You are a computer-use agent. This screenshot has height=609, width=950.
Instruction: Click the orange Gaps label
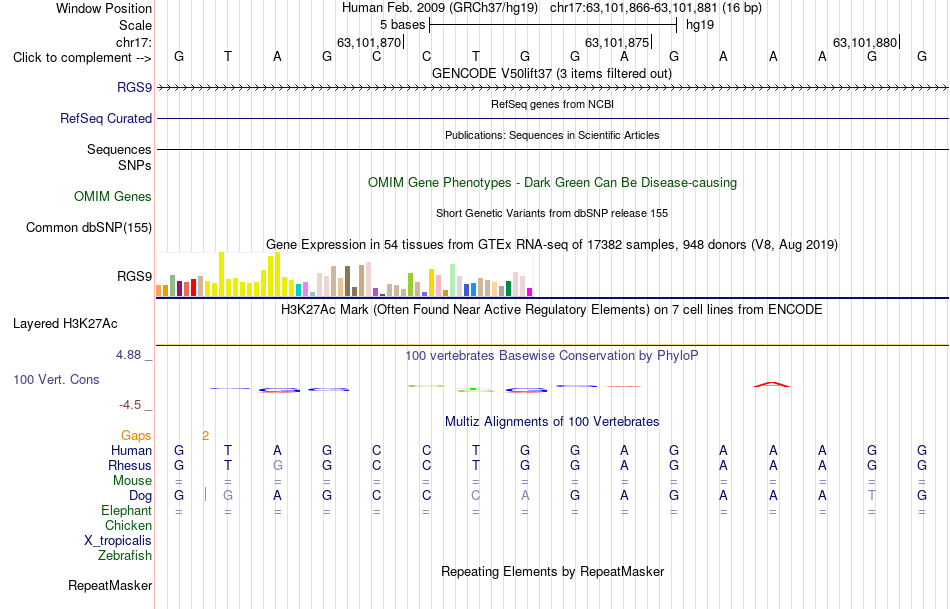[136, 435]
